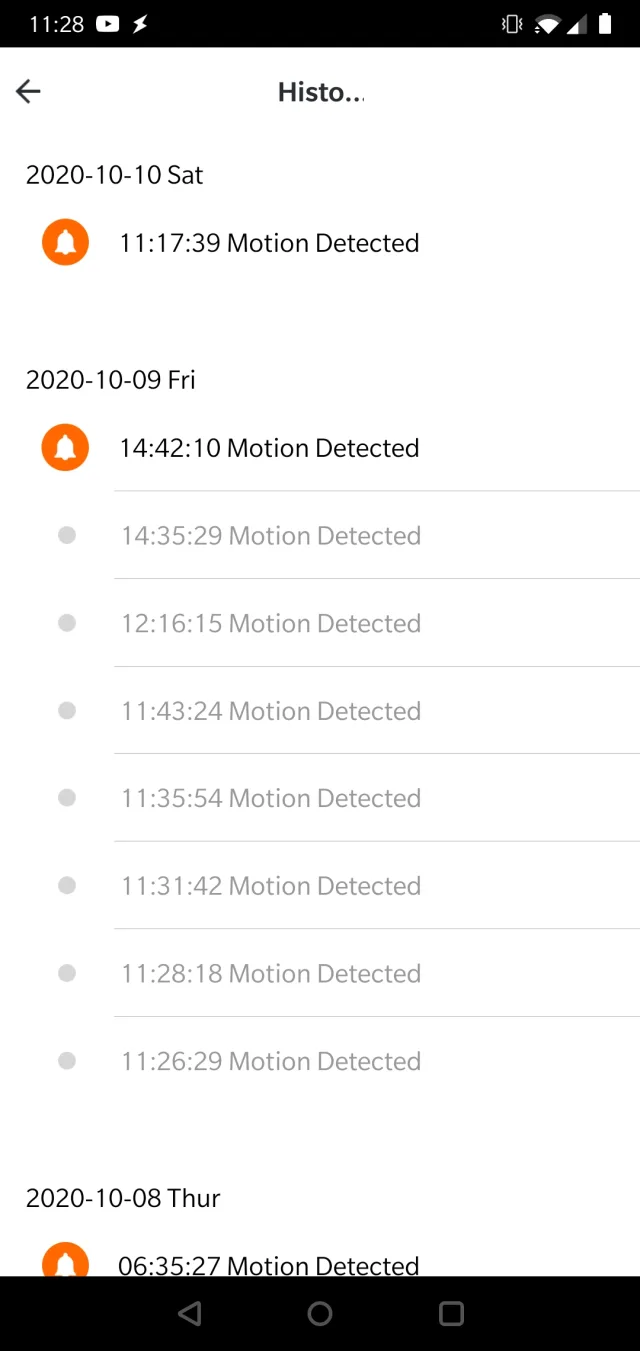Viewport: 640px width, 1351px height.
Task: Open the 11:17:39 Motion Detected event
Action: pos(269,243)
